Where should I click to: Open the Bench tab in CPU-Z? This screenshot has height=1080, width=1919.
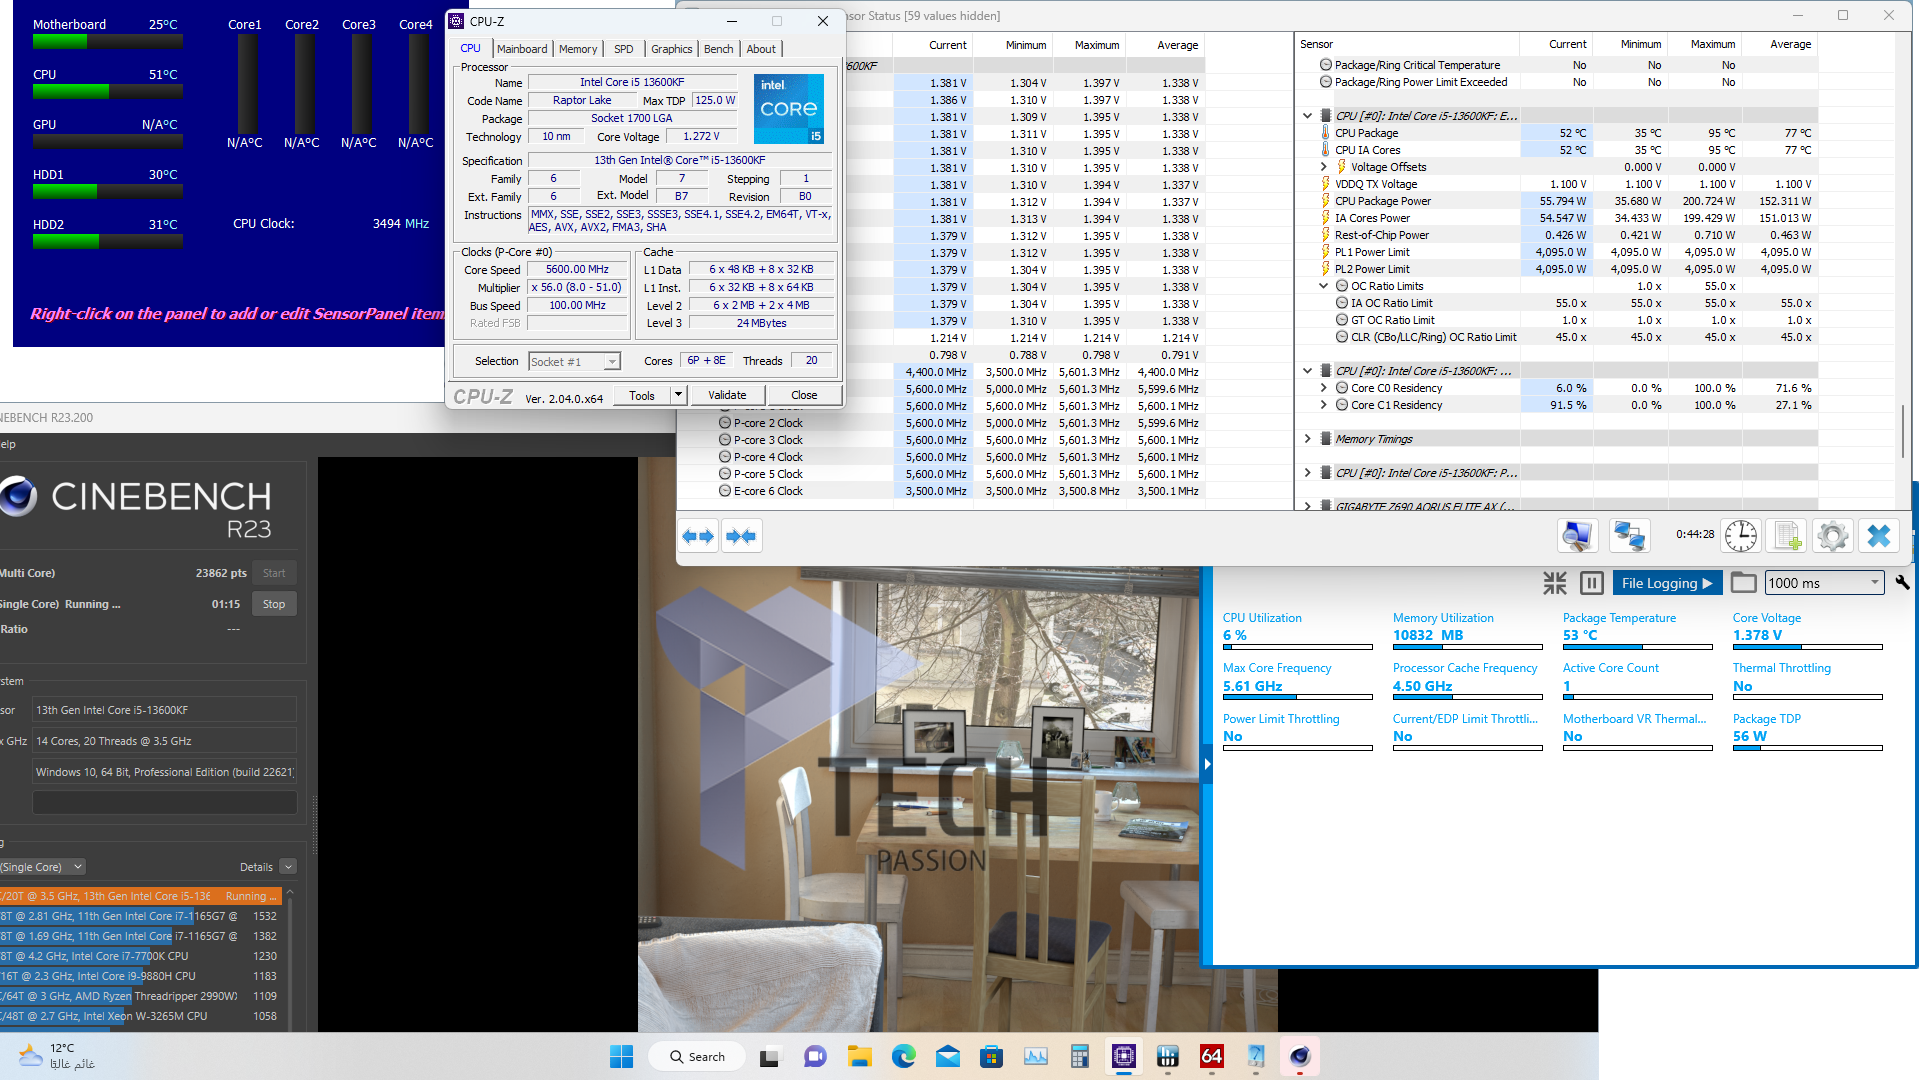(x=718, y=49)
